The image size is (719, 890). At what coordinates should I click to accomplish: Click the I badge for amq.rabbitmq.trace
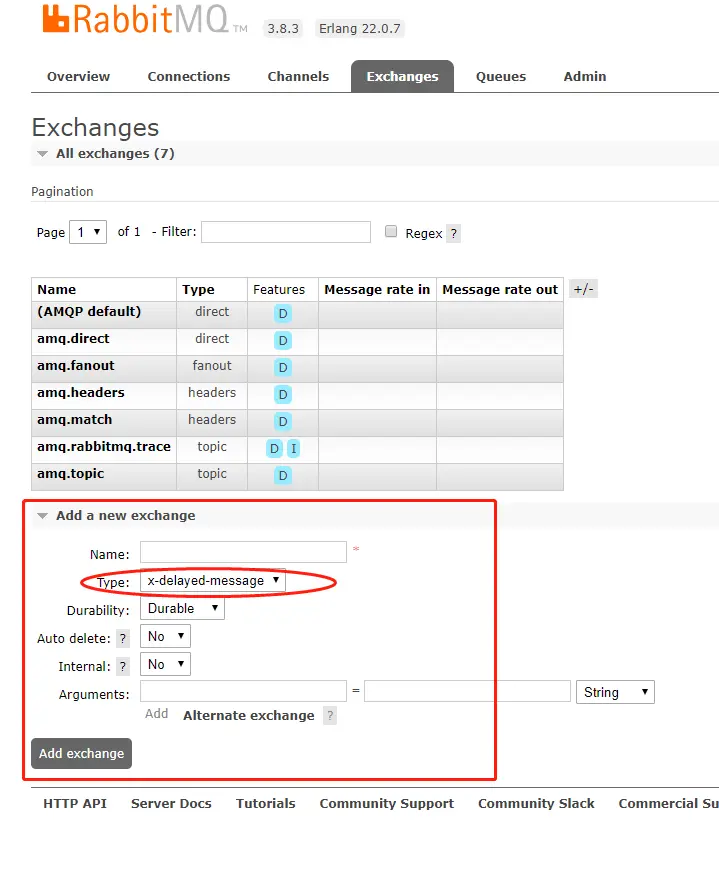293,448
